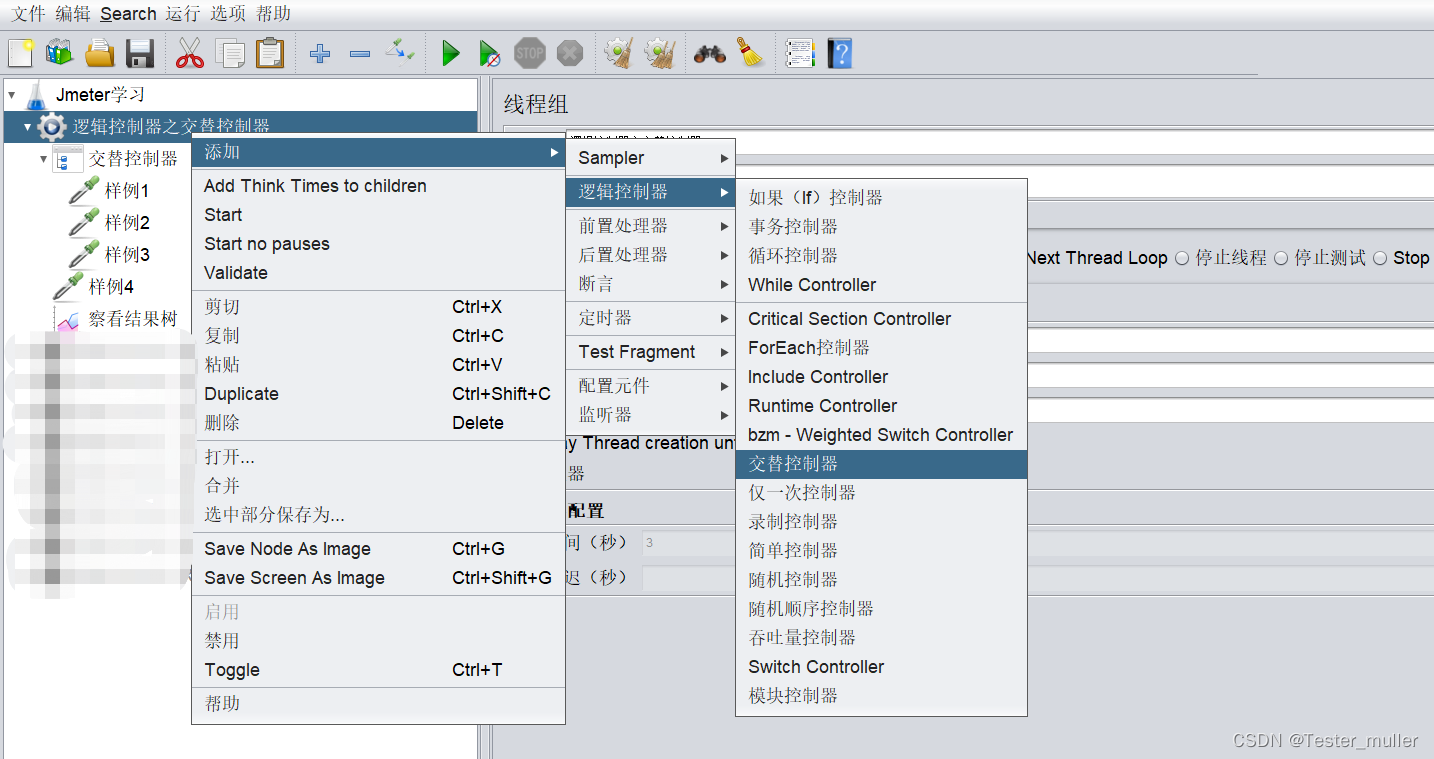Image resolution: width=1434 pixels, height=759 pixels.
Task: Click Save Node As Image
Action: 378,549
